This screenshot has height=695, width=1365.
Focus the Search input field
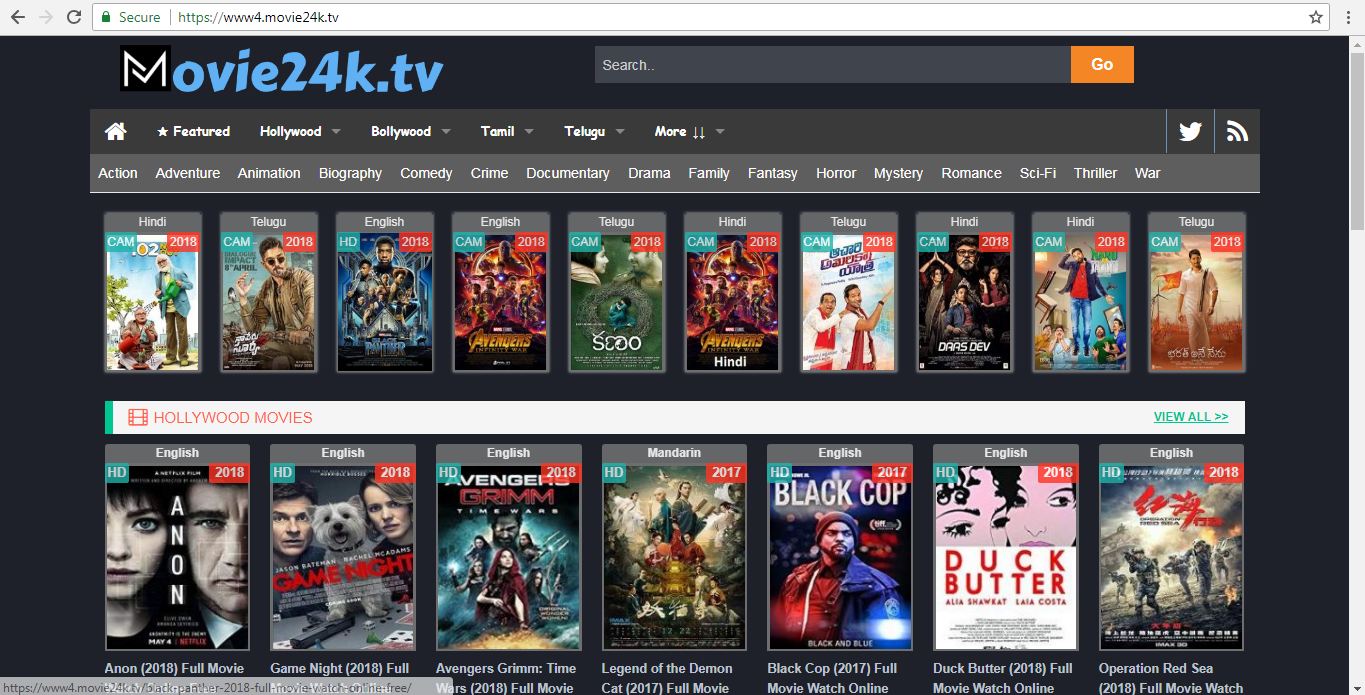click(832, 65)
